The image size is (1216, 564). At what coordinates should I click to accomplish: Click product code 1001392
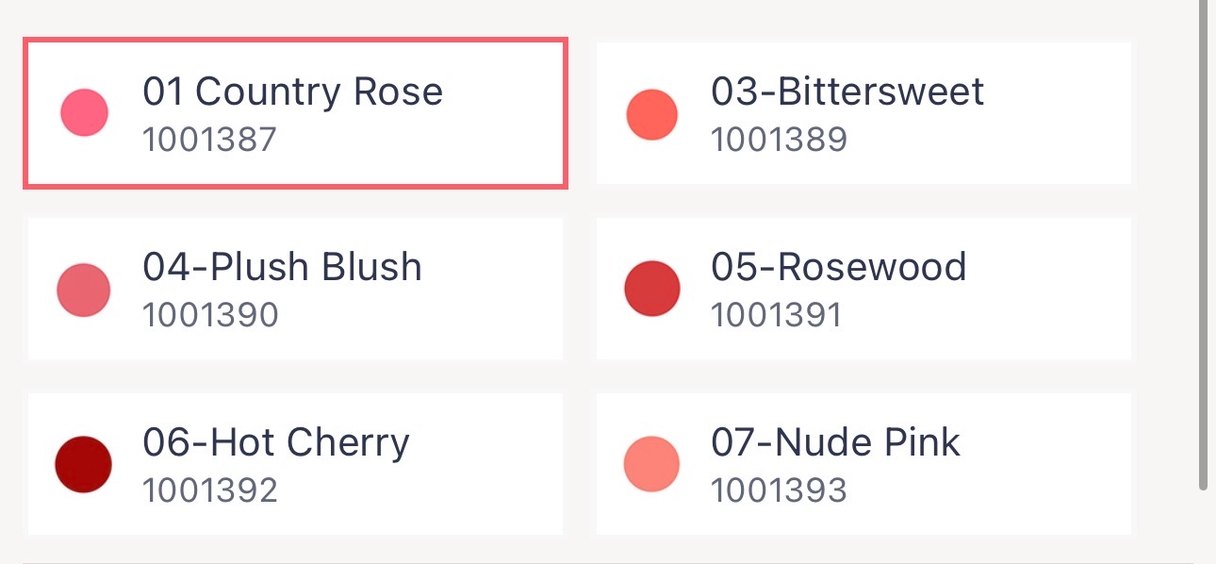coord(210,490)
